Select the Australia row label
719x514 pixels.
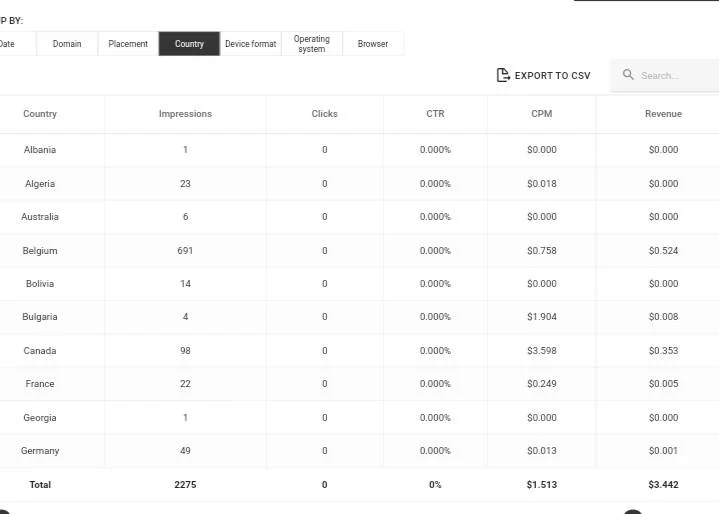click(x=40, y=216)
